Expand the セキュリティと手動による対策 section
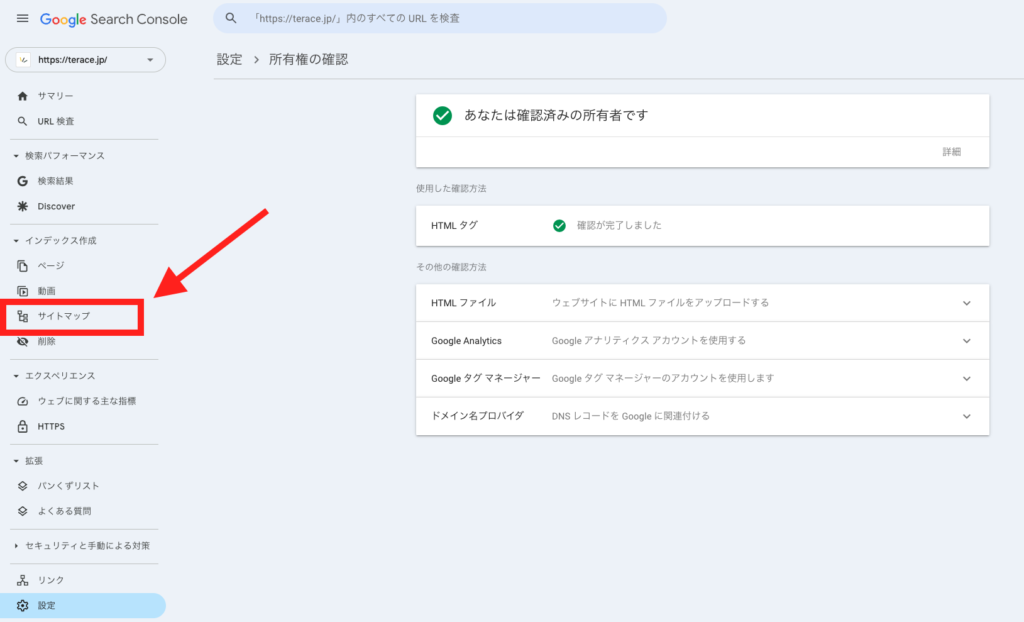This screenshot has height=622, width=1024. coord(16,546)
